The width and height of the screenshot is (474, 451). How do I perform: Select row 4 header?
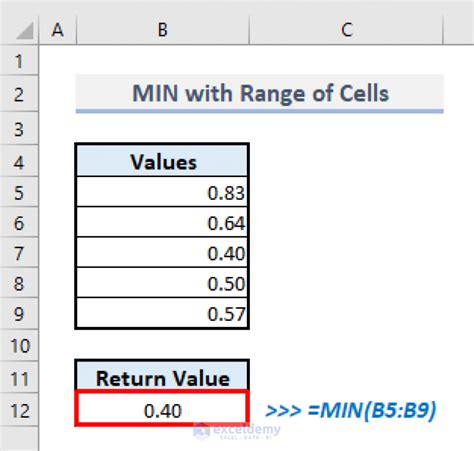coord(19,162)
